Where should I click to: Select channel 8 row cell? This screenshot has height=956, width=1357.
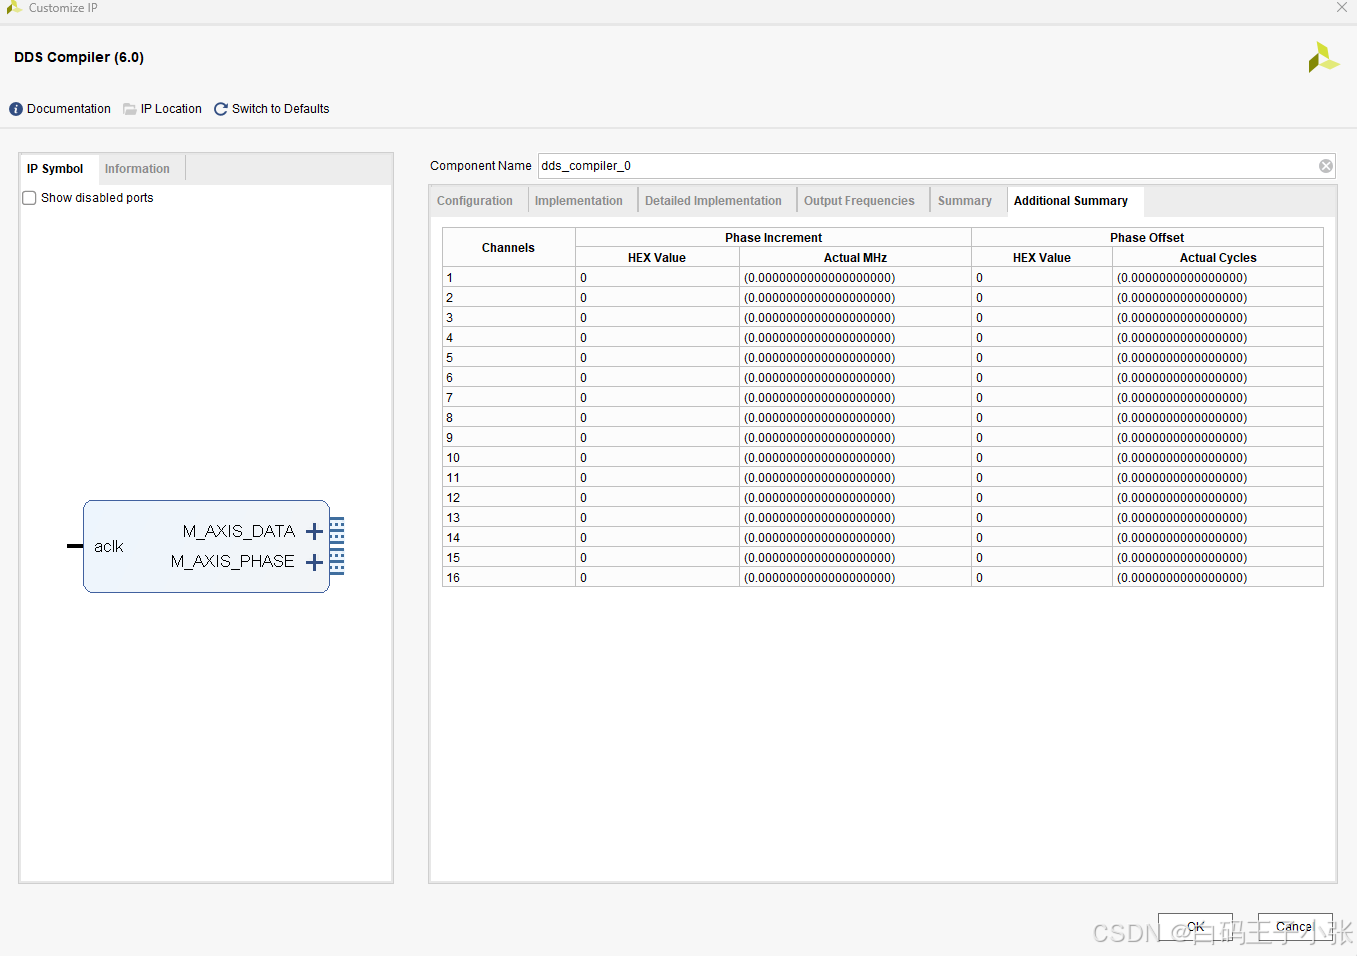click(508, 418)
